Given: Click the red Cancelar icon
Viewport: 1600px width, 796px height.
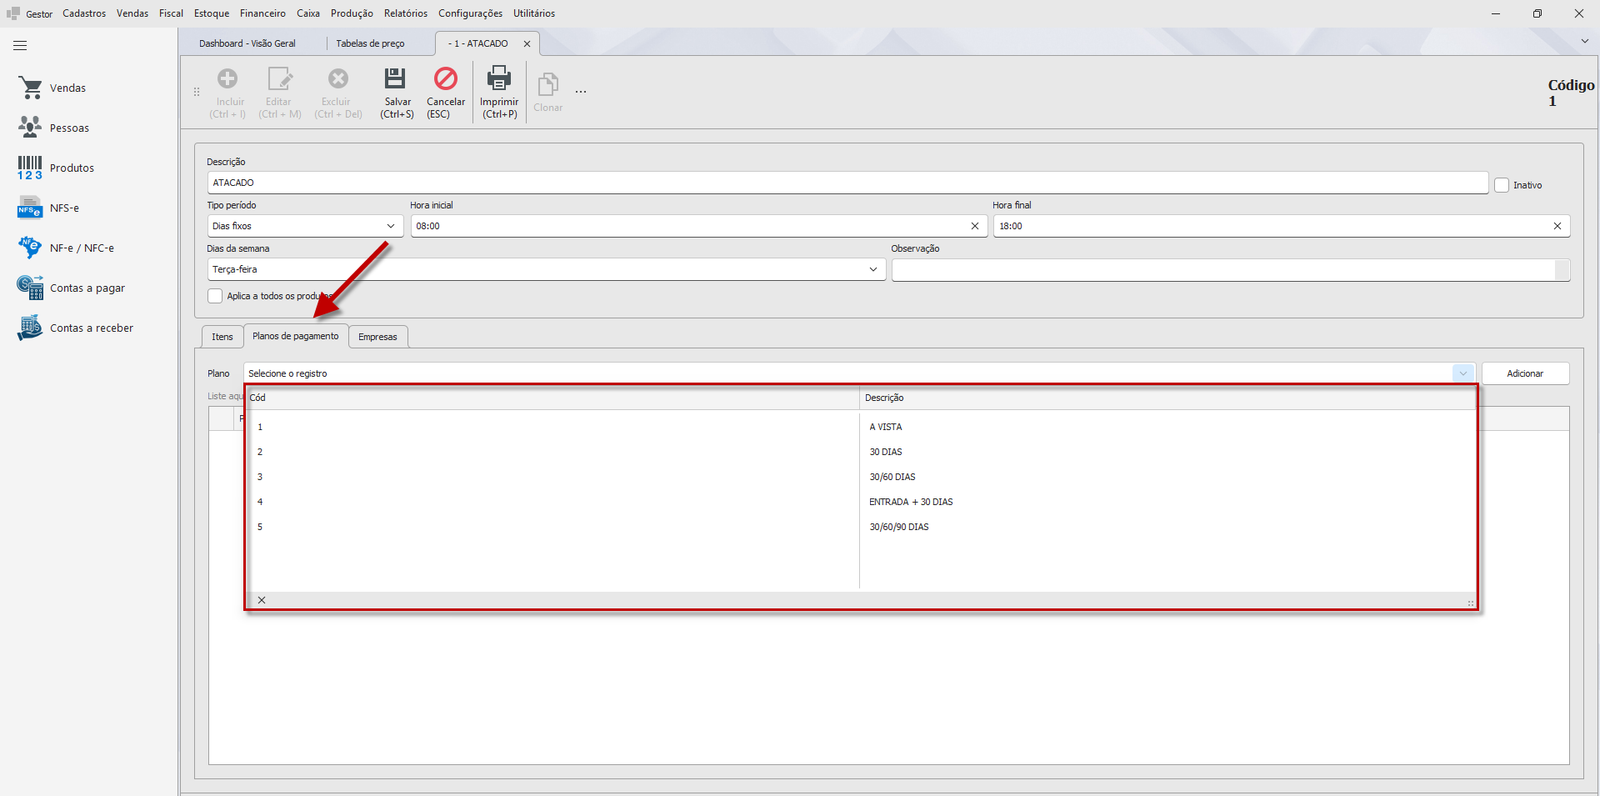Looking at the screenshot, I should click(445, 78).
